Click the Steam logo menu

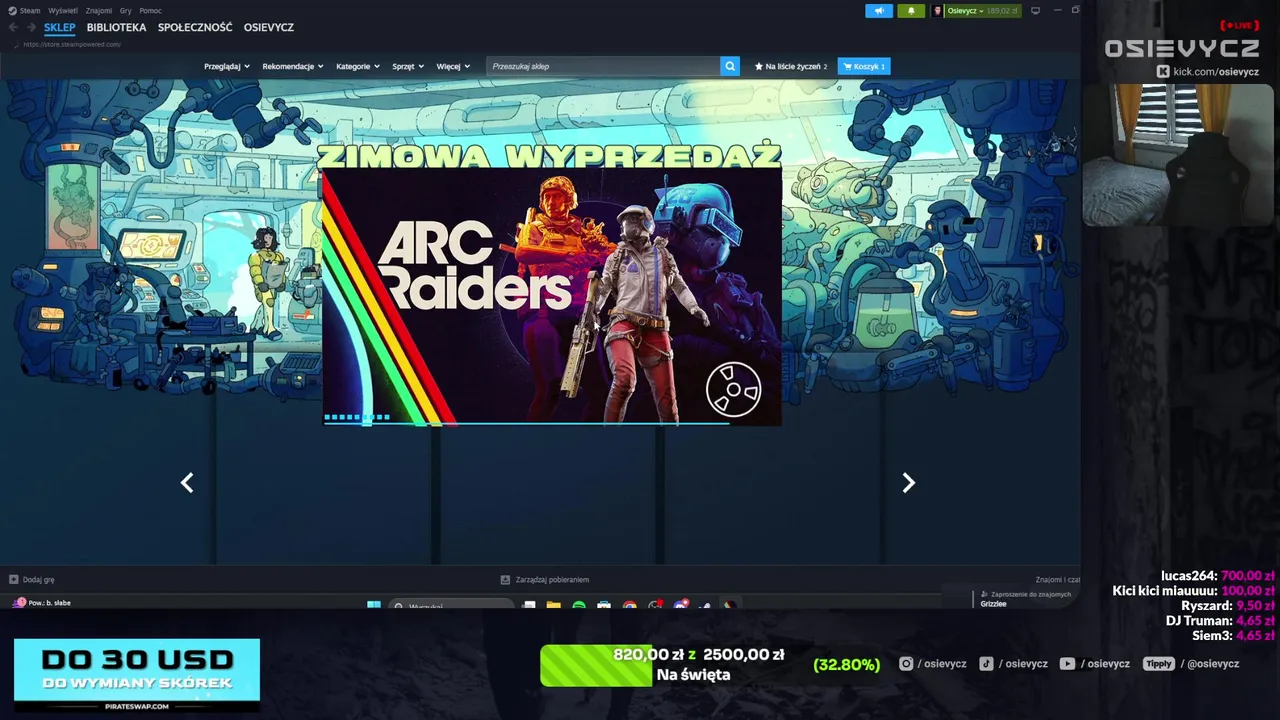24,11
